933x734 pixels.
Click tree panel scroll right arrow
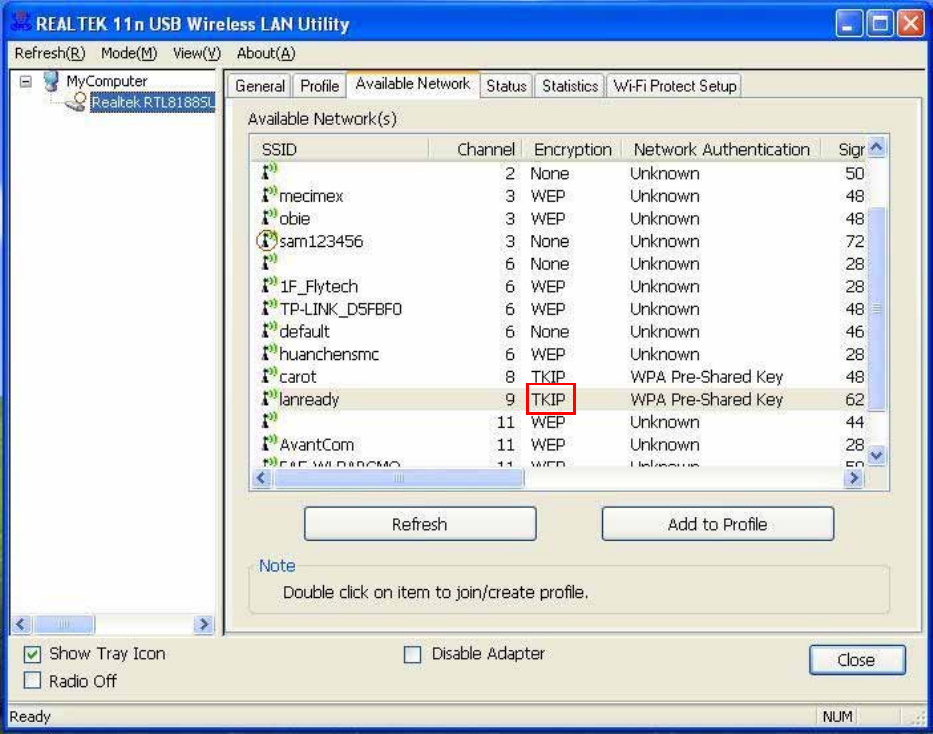(203, 624)
